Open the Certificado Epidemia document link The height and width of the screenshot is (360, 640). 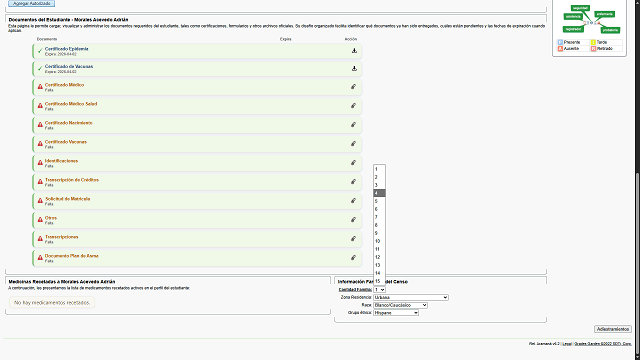[x=67, y=49]
